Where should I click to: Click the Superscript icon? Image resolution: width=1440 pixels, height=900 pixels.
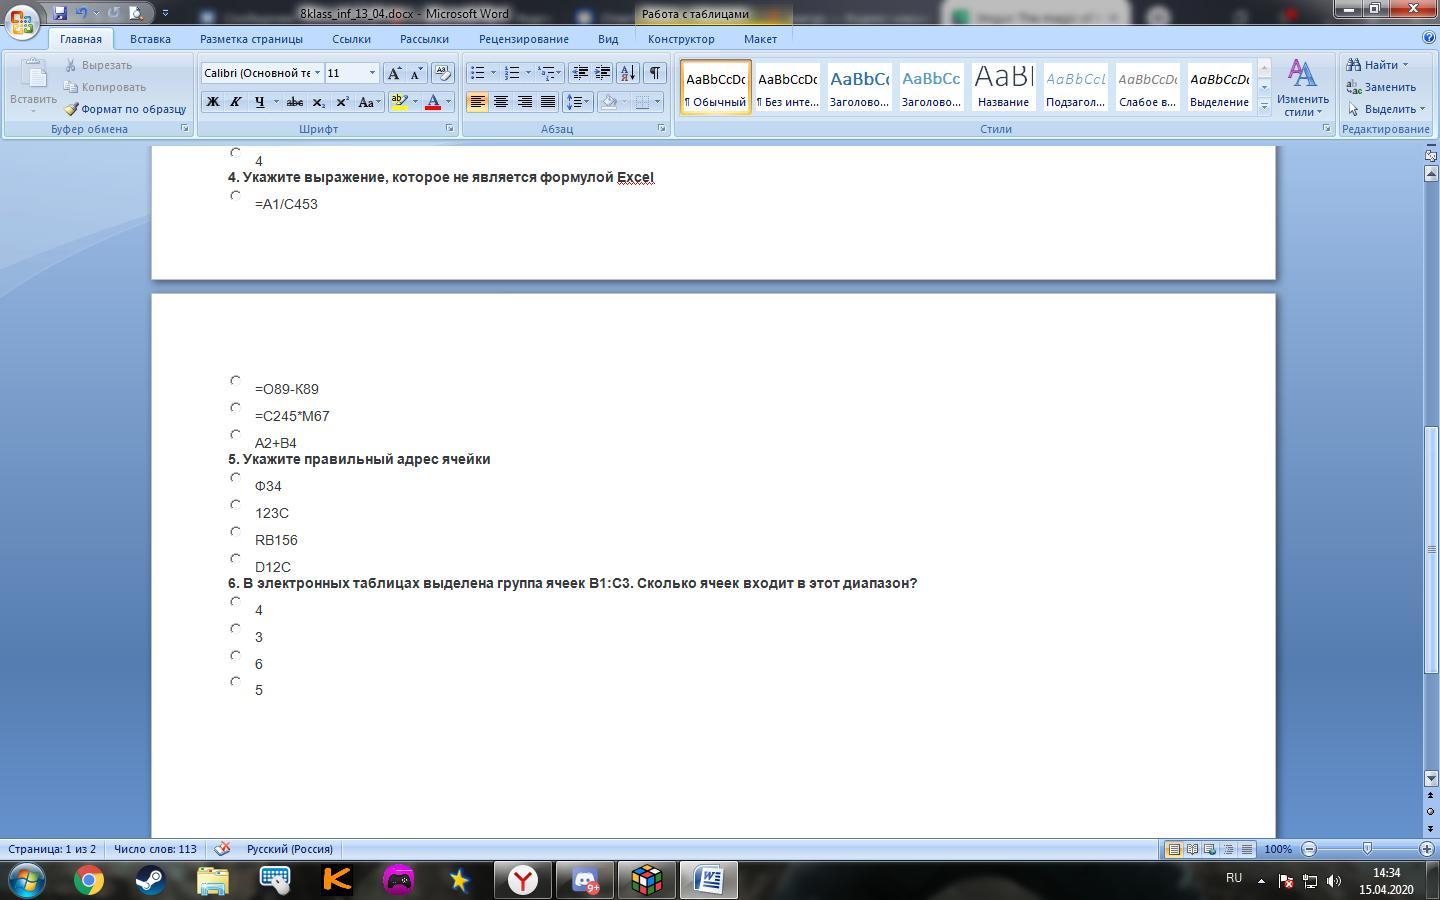342,102
